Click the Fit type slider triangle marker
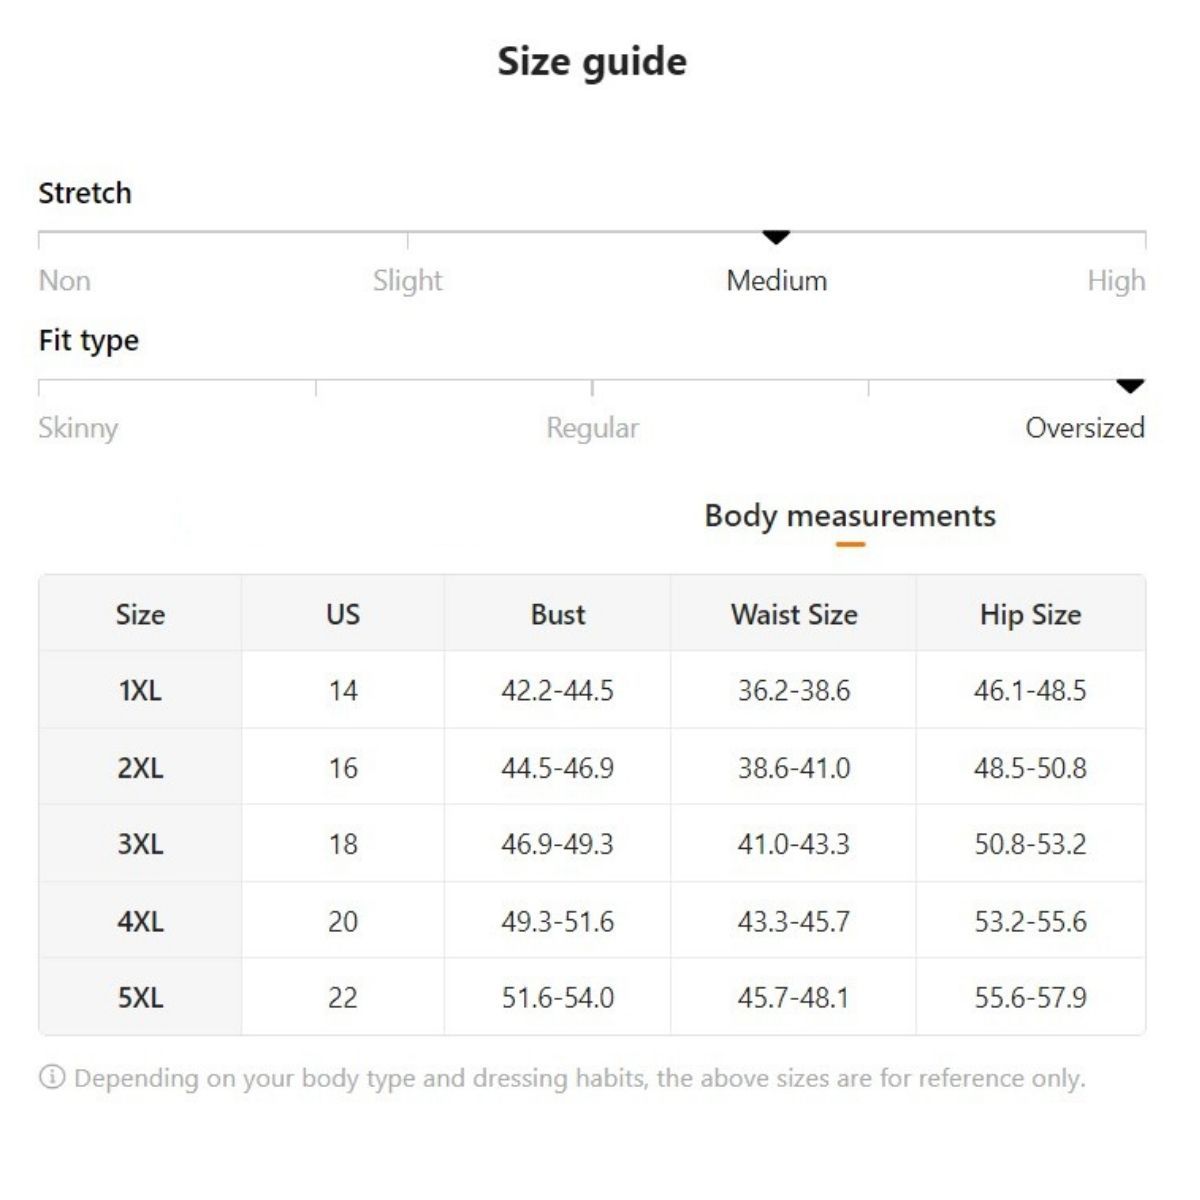Image resolution: width=1200 pixels, height=1200 pixels. 1130,385
